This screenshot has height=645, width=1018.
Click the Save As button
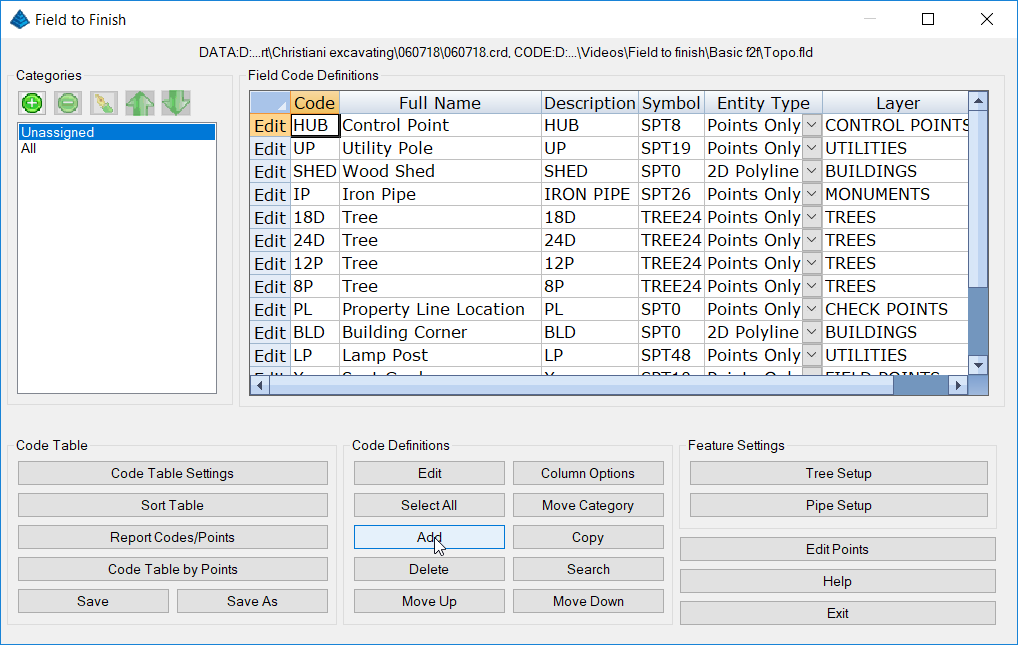point(253,601)
